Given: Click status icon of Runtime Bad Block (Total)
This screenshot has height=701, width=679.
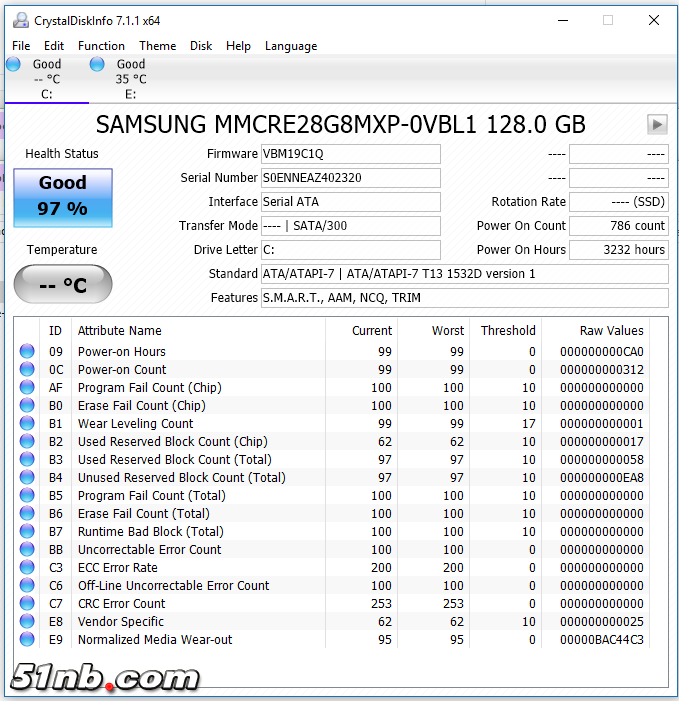Looking at the screenshot, I should (27, 531).
